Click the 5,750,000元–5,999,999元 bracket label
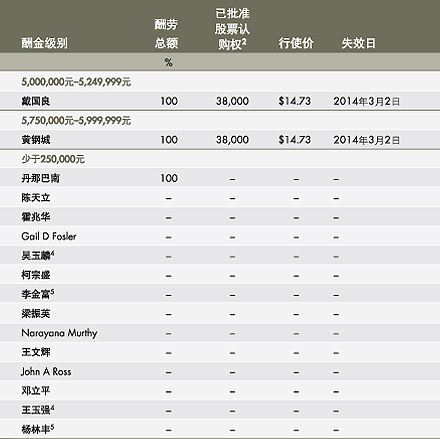This screenshot has height=439, width=440. 76,121
